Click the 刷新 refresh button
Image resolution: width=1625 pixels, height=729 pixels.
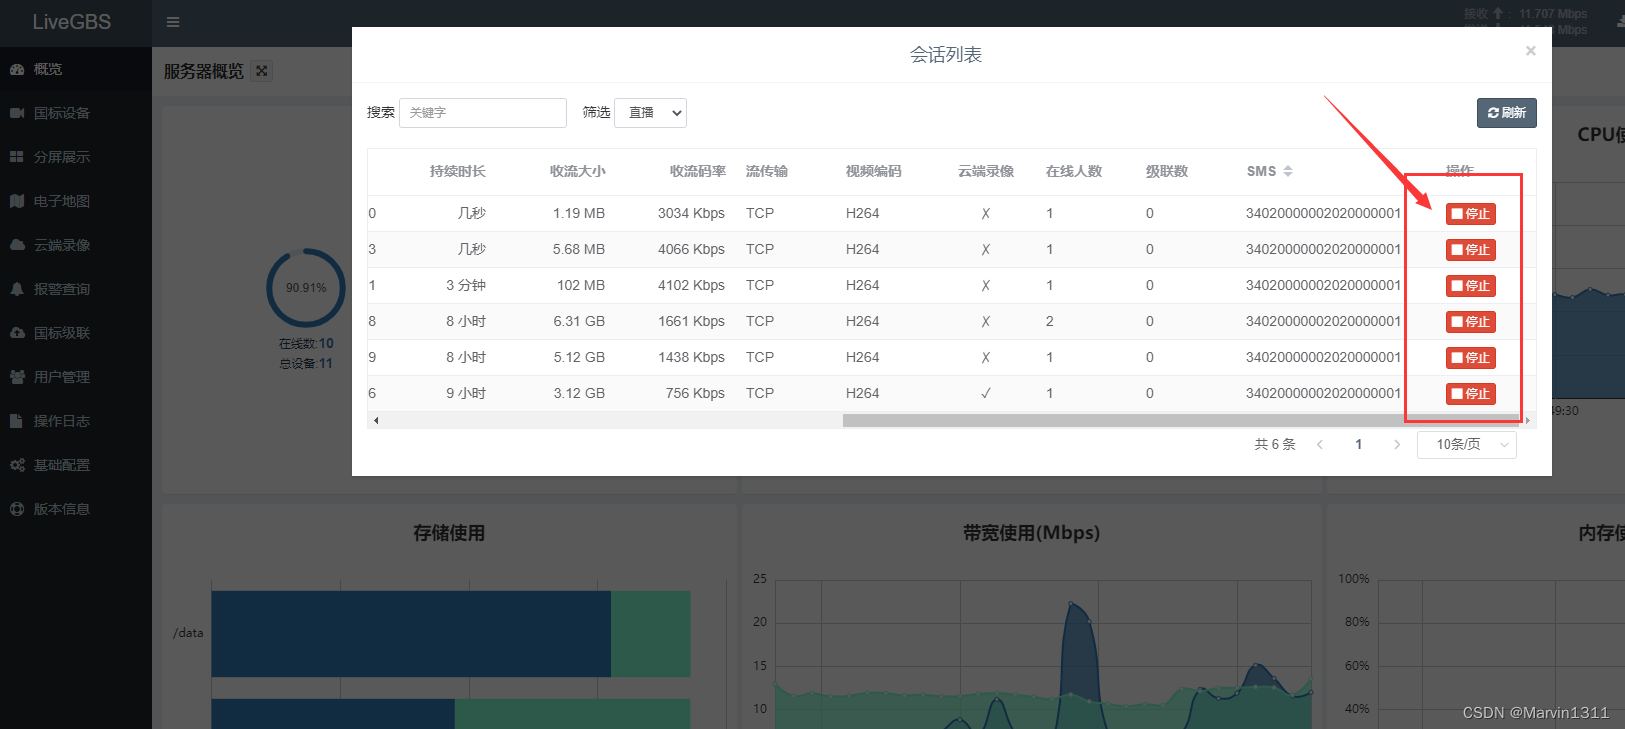(1506, 113)
